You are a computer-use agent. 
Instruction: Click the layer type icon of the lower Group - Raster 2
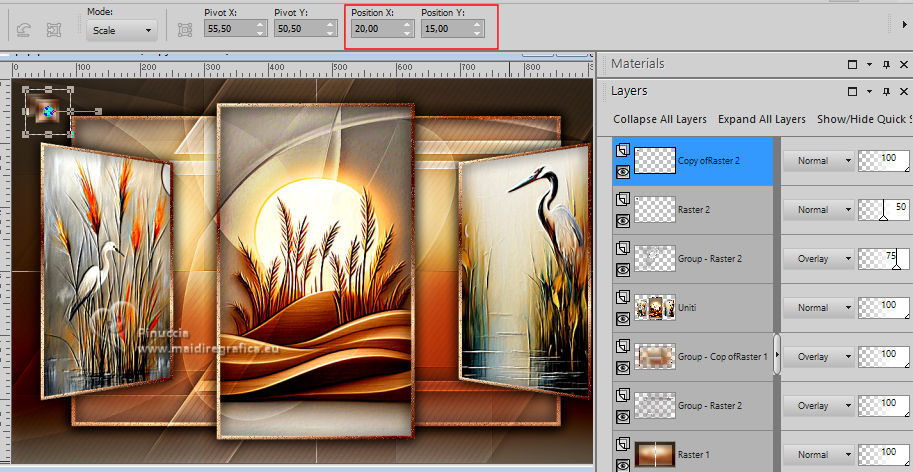pos(623,395)
